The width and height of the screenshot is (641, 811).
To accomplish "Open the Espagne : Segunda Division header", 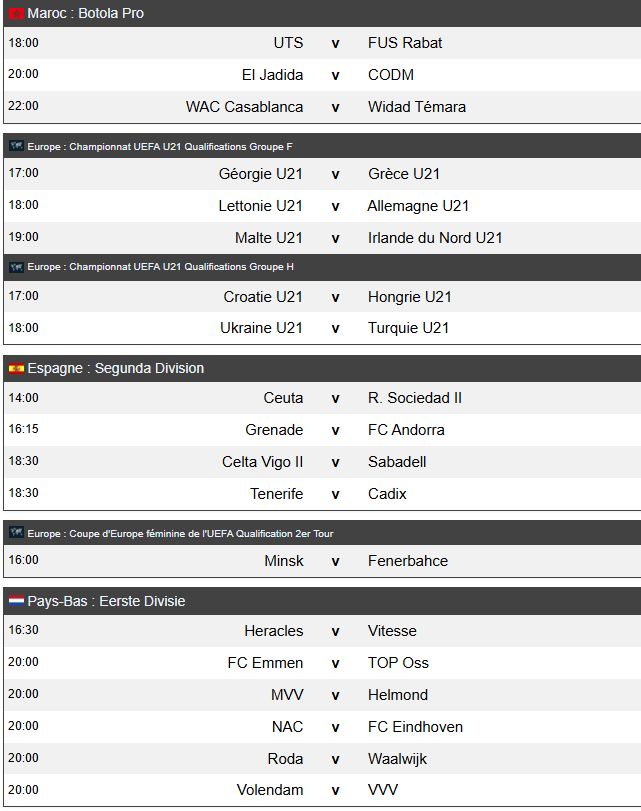I will [x=322, y=368].
